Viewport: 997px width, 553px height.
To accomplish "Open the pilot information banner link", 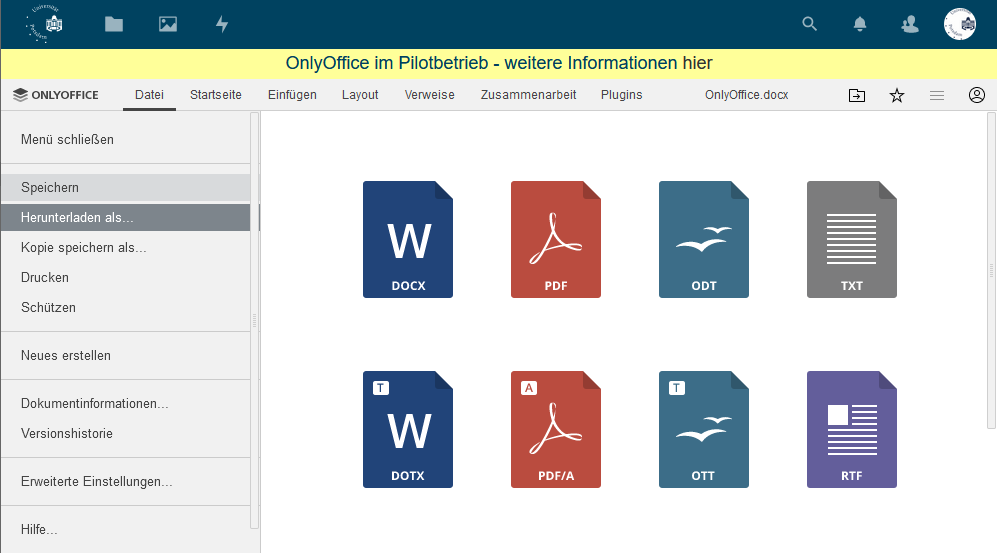I will pos(498,63).
